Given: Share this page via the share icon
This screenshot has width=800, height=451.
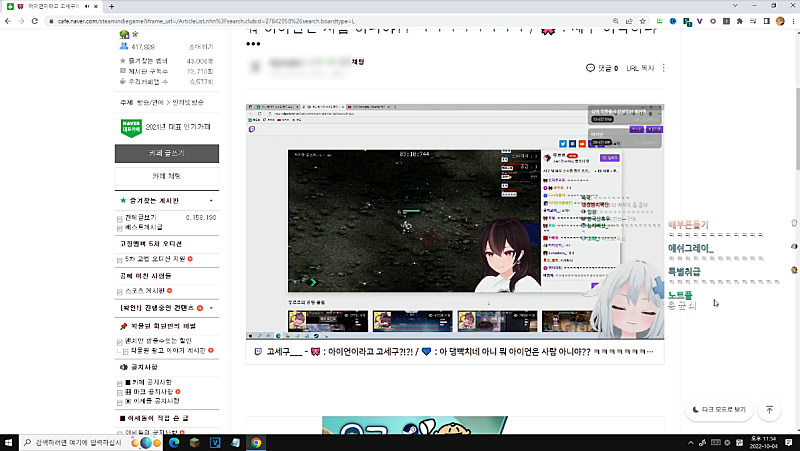Looking at the screenshot, I should click(629, 21).
